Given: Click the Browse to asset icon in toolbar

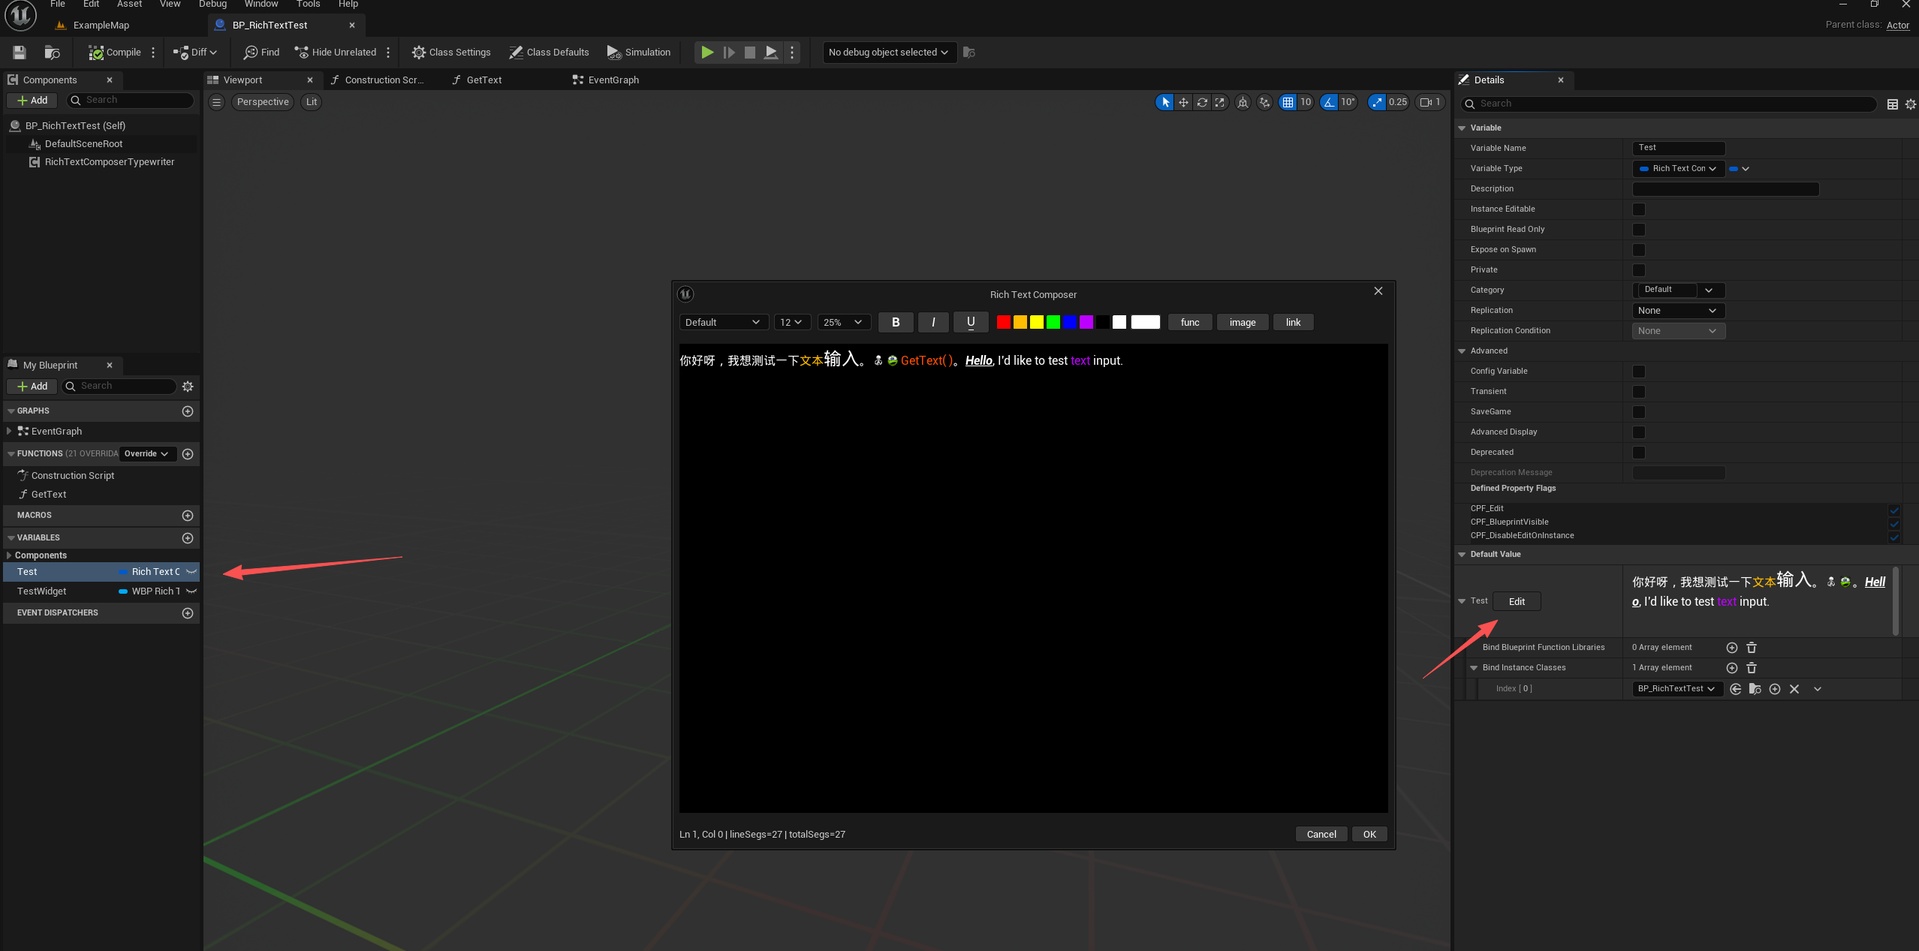Looking at the screenshot, I should [x=52, y=52].
